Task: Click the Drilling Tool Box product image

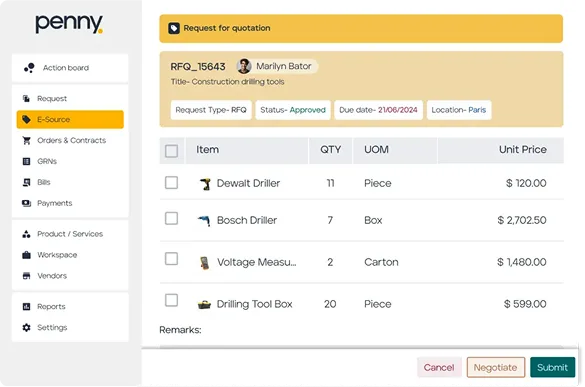Action: (204, 305)
